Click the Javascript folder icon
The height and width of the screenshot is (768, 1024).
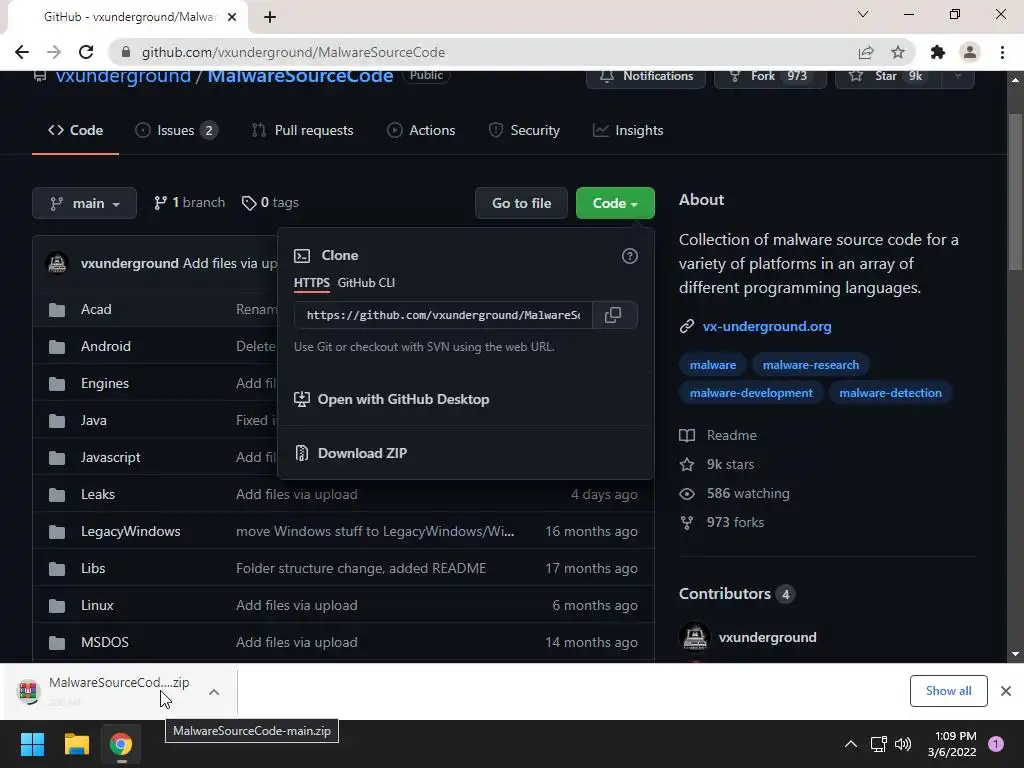(57, 458)
